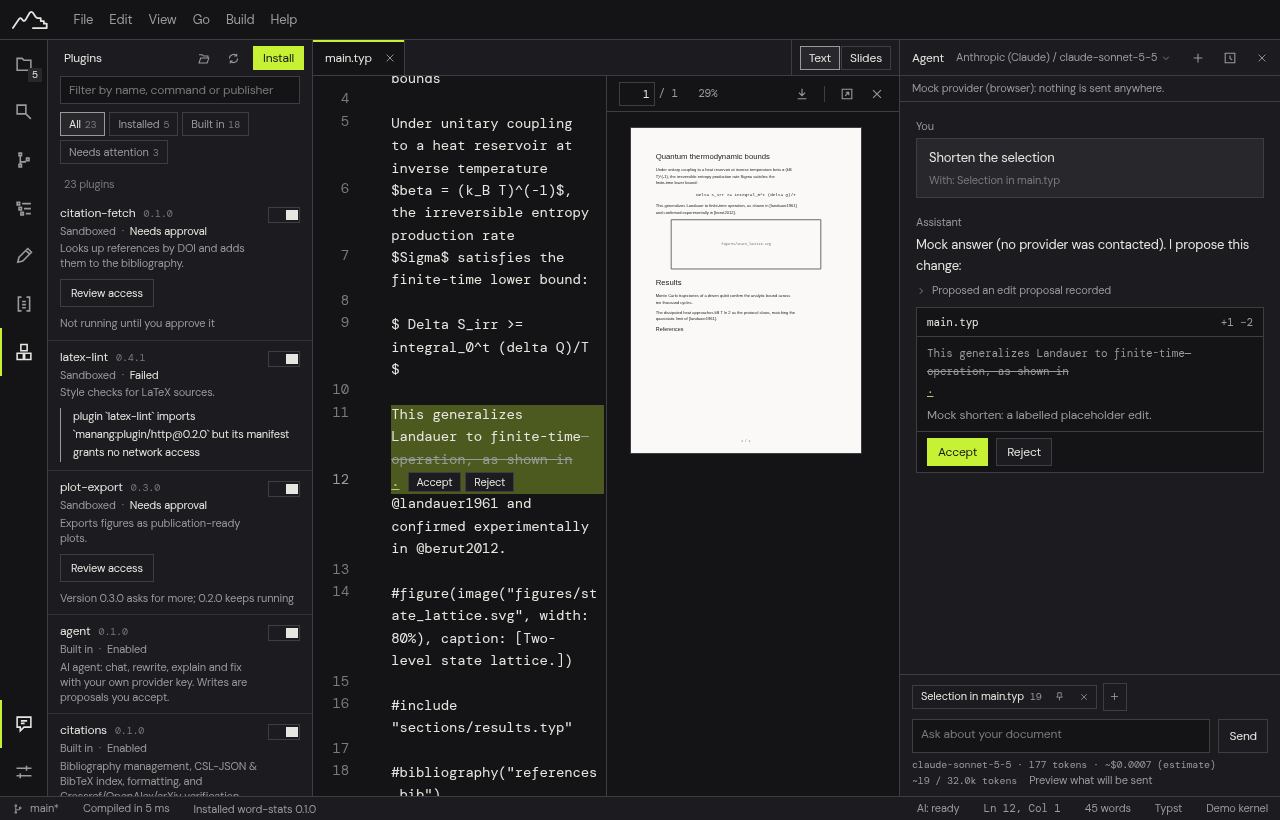Download the PDF preview
The image size is (1280, 820).
click(x=802, y=93)
